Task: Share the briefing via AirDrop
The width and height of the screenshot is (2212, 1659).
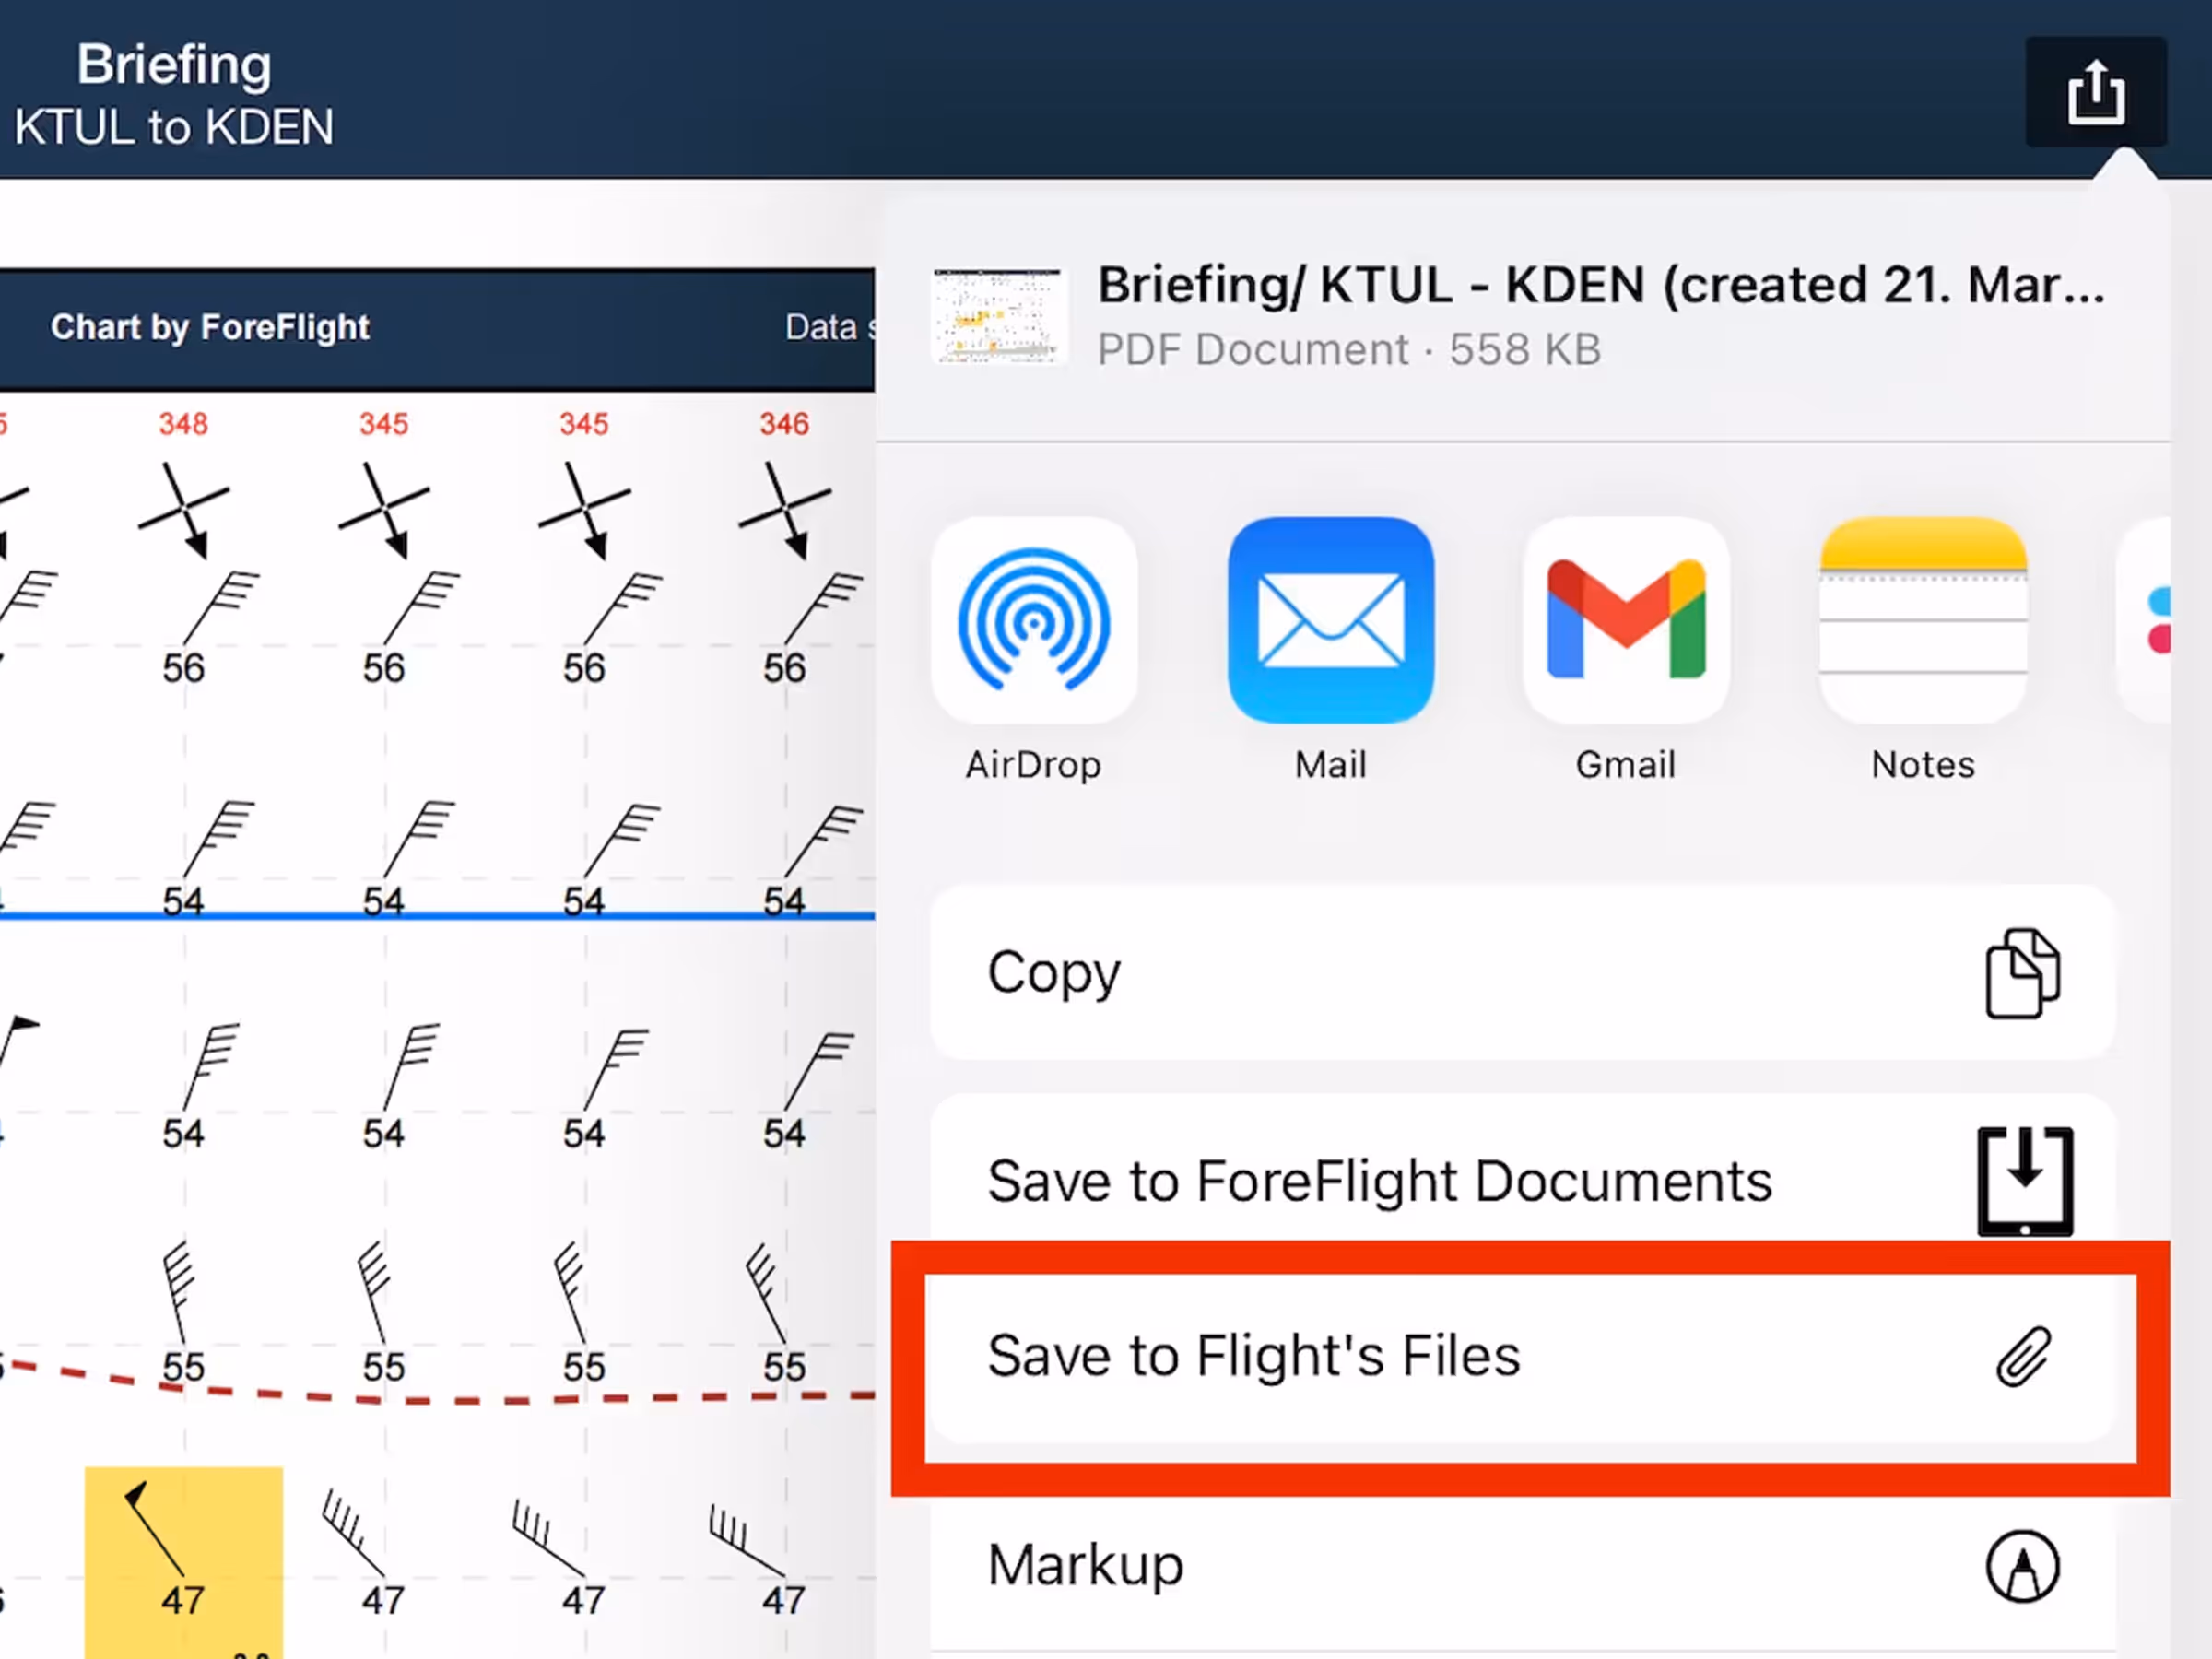Action: [x=1033, y=620]
